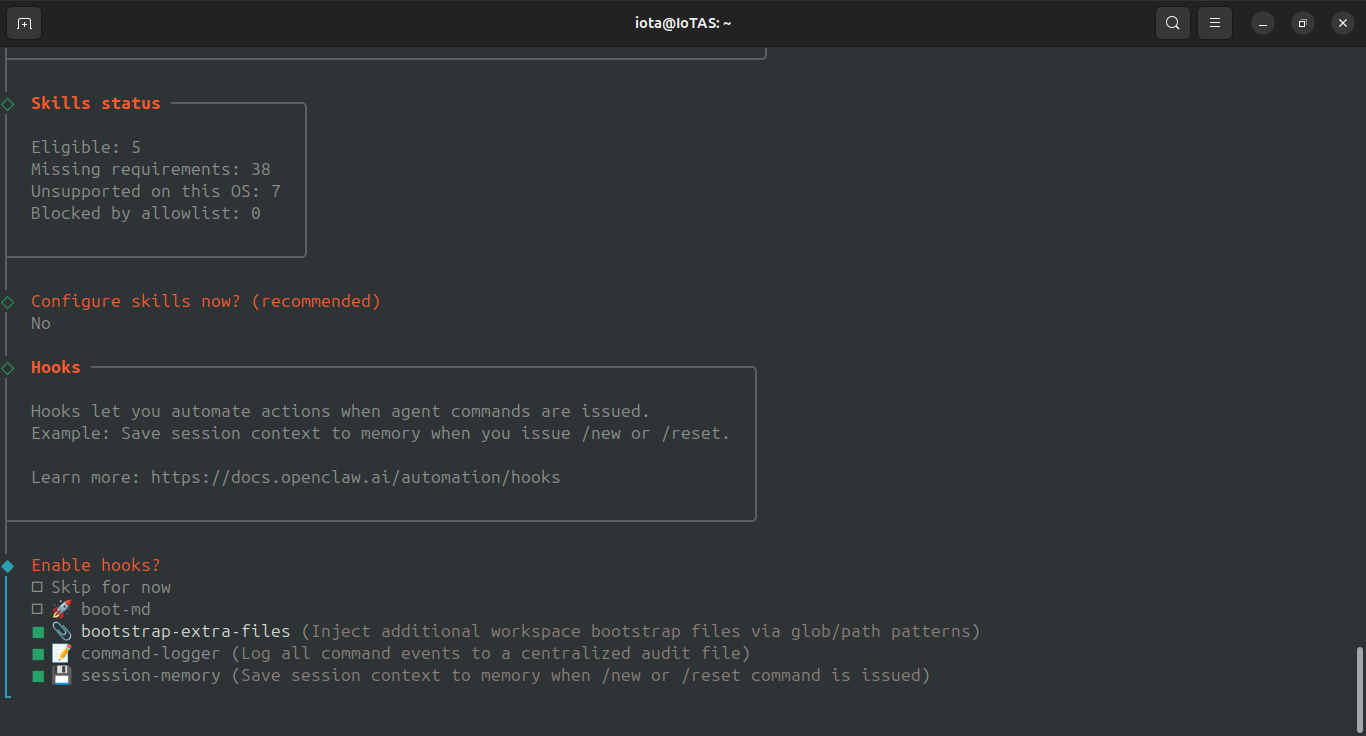Click the 'No' answer under Configure skills
This screenshot has width=1366, height=736.
41,323
